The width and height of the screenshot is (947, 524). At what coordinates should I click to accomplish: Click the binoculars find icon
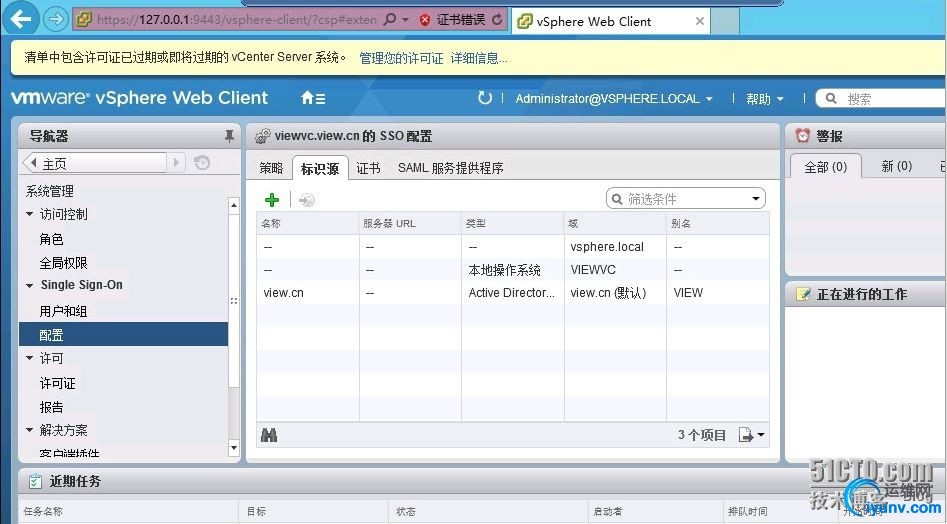269,435
